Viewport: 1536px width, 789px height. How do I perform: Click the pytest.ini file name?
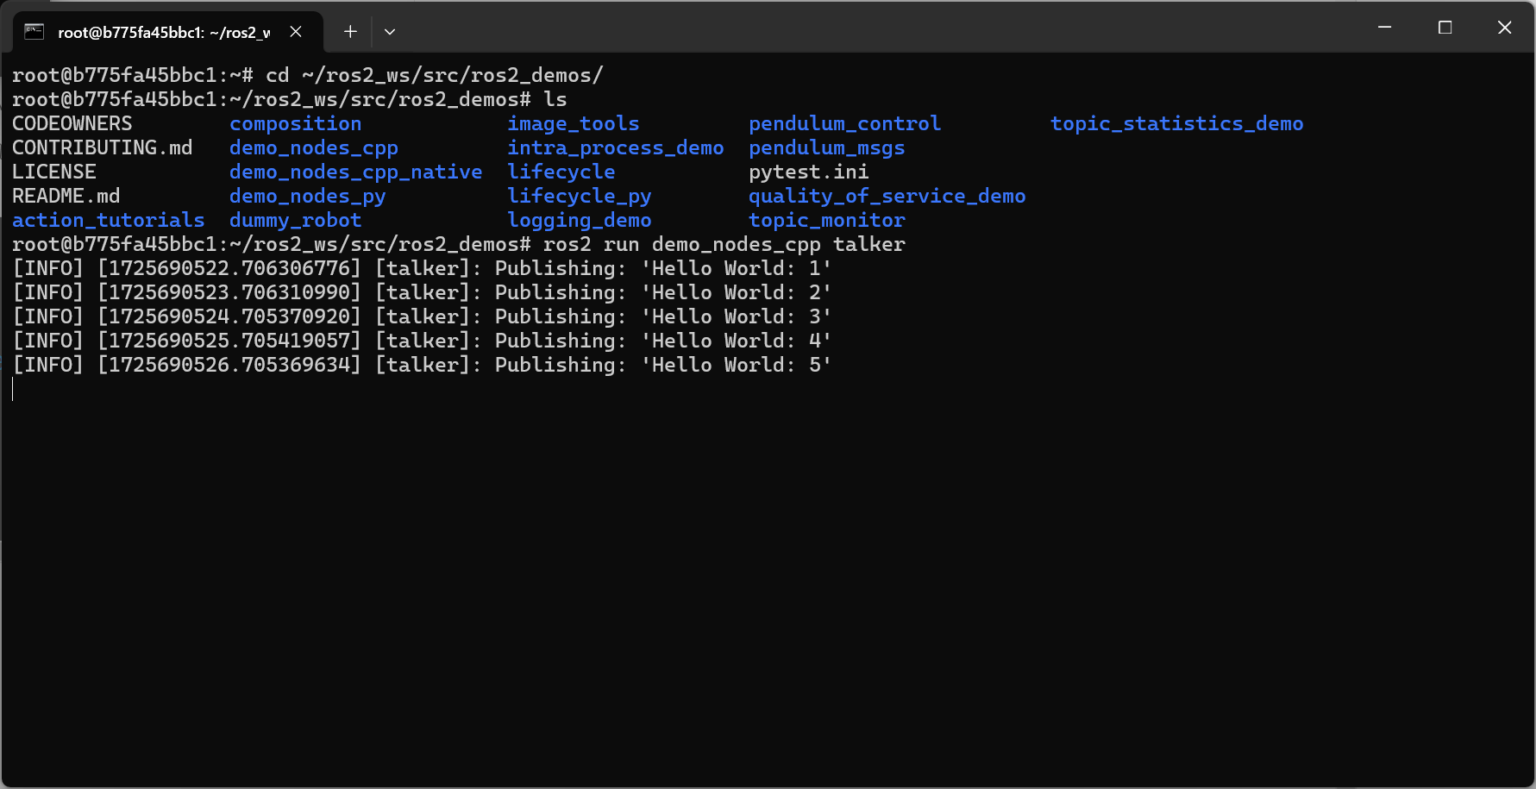[x=808, y=172]
